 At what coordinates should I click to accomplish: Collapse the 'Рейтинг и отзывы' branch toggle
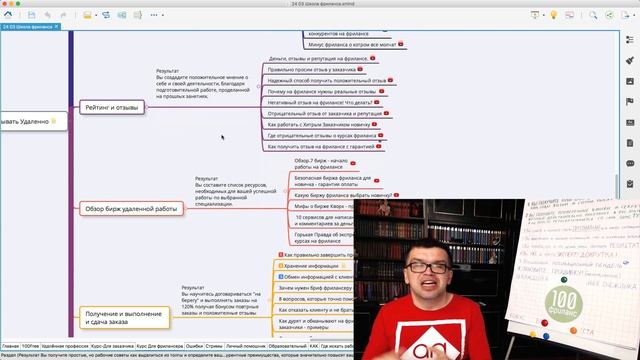(147, 107)
